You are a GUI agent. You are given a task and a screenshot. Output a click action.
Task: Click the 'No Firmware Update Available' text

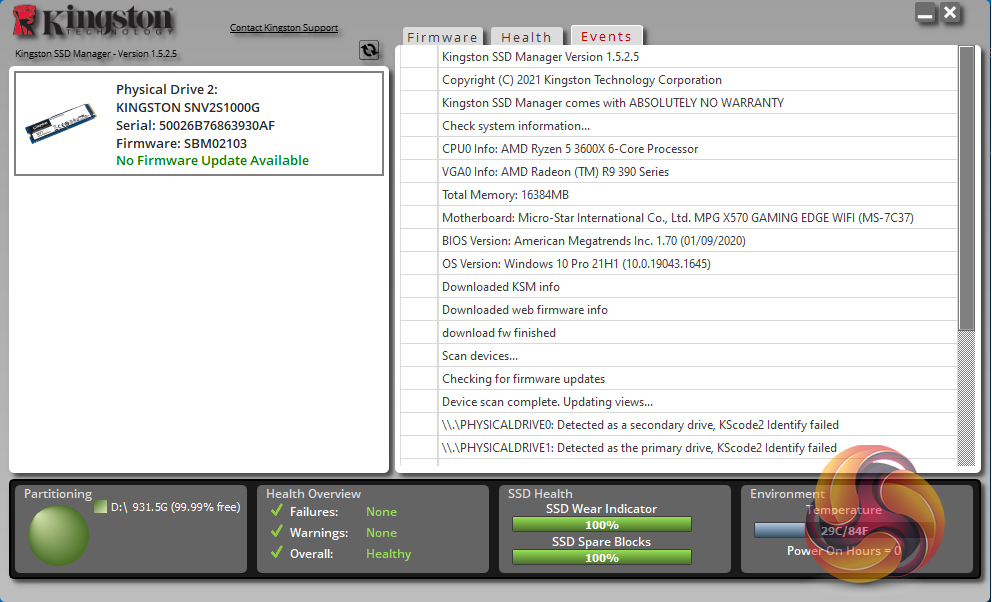click(x=213, y=161)
